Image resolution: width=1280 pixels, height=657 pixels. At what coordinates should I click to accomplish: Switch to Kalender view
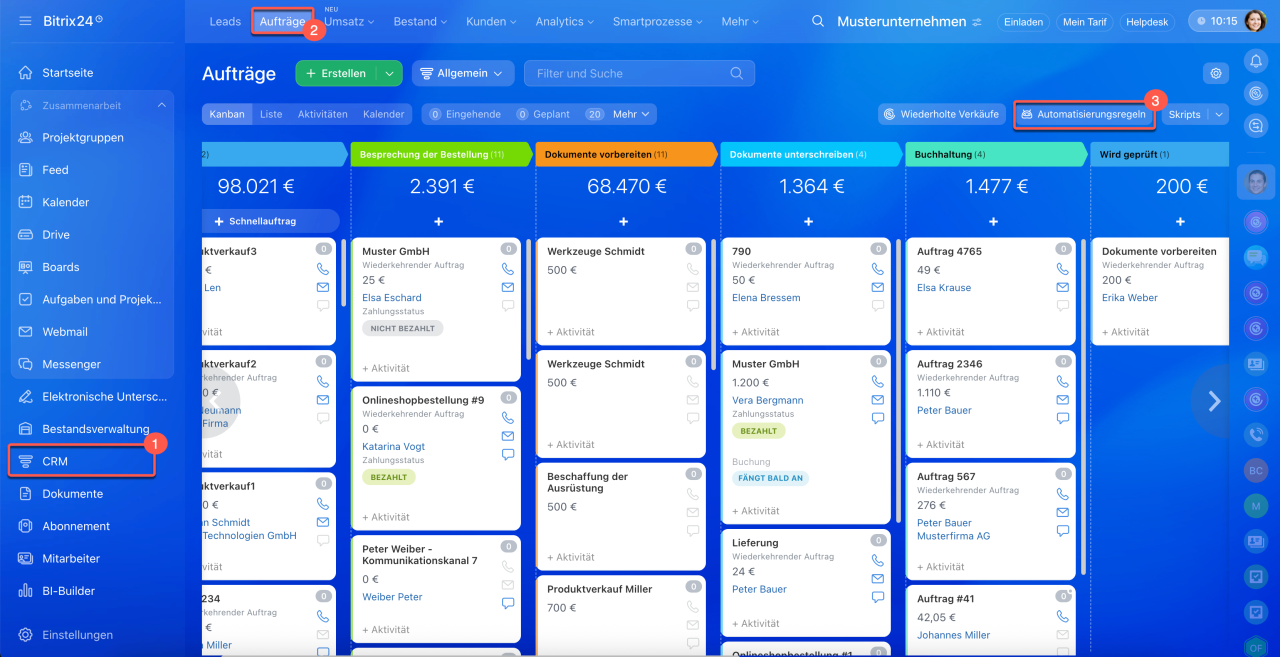pyautogui.click(x=384, y=114)
